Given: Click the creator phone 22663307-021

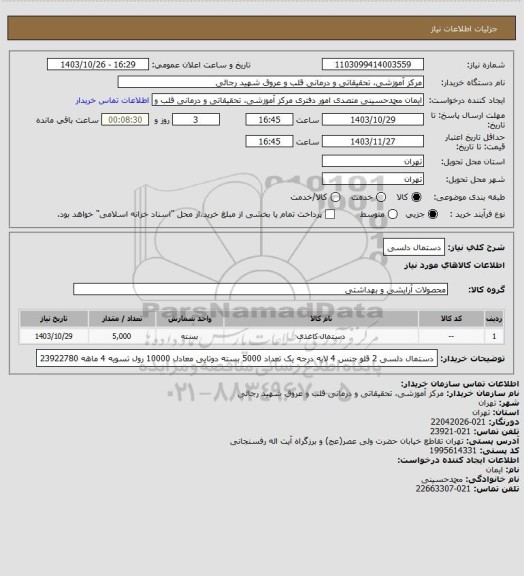Looking at the screenshot, I should coord(443,489).
